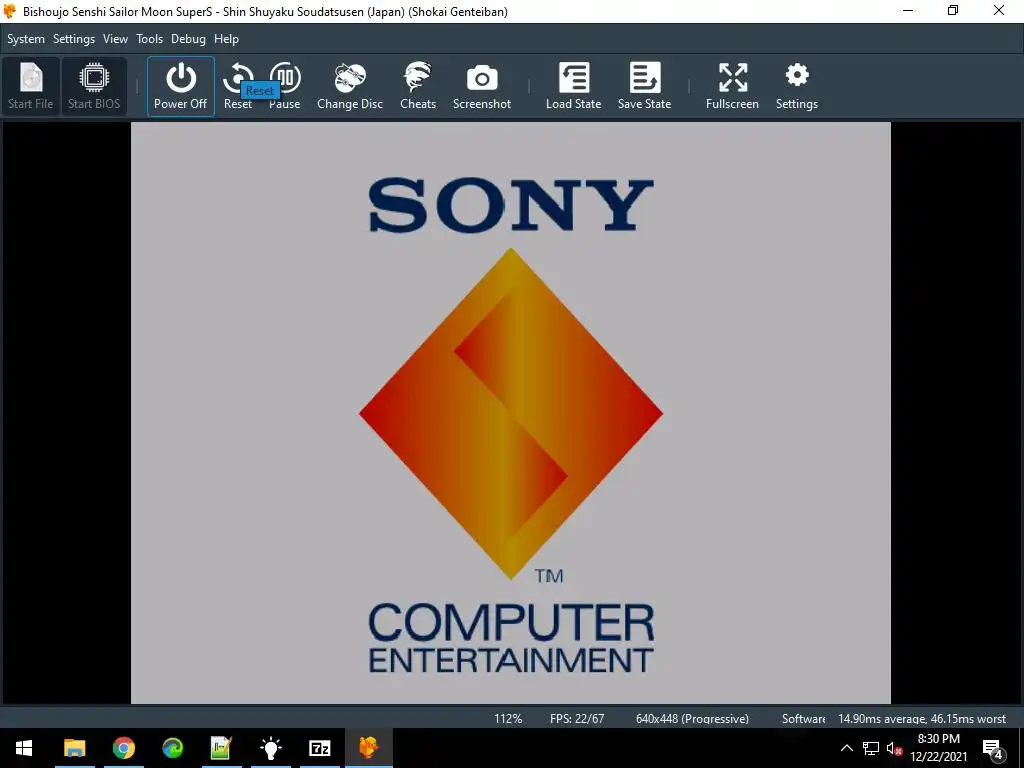Click the Start File toolbar icon

(x=31, y=86)
